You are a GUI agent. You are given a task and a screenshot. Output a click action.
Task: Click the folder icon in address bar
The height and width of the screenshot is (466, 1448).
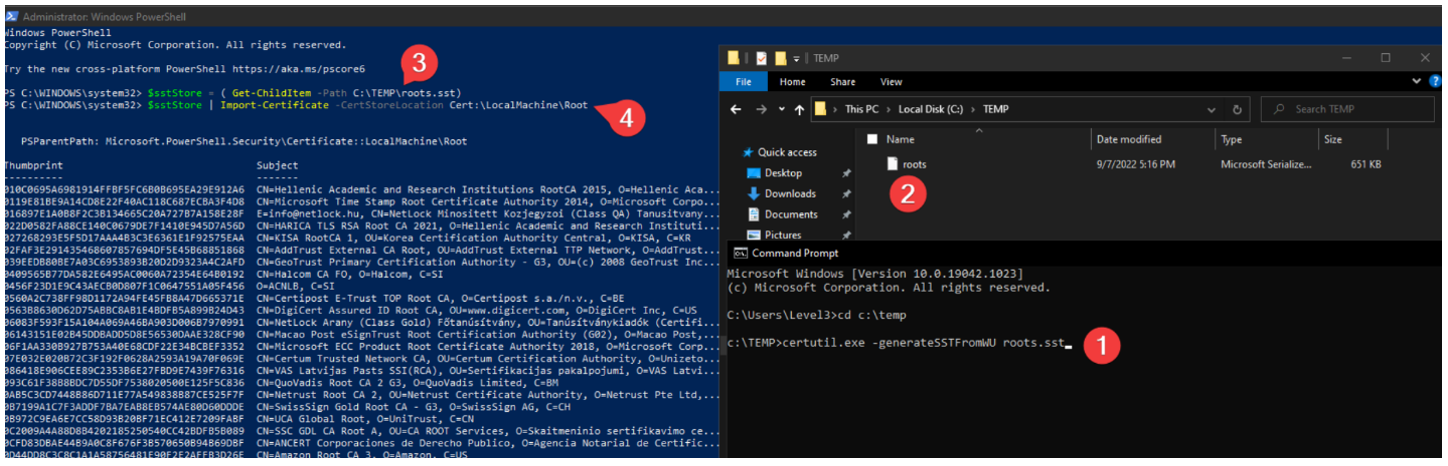822,110
